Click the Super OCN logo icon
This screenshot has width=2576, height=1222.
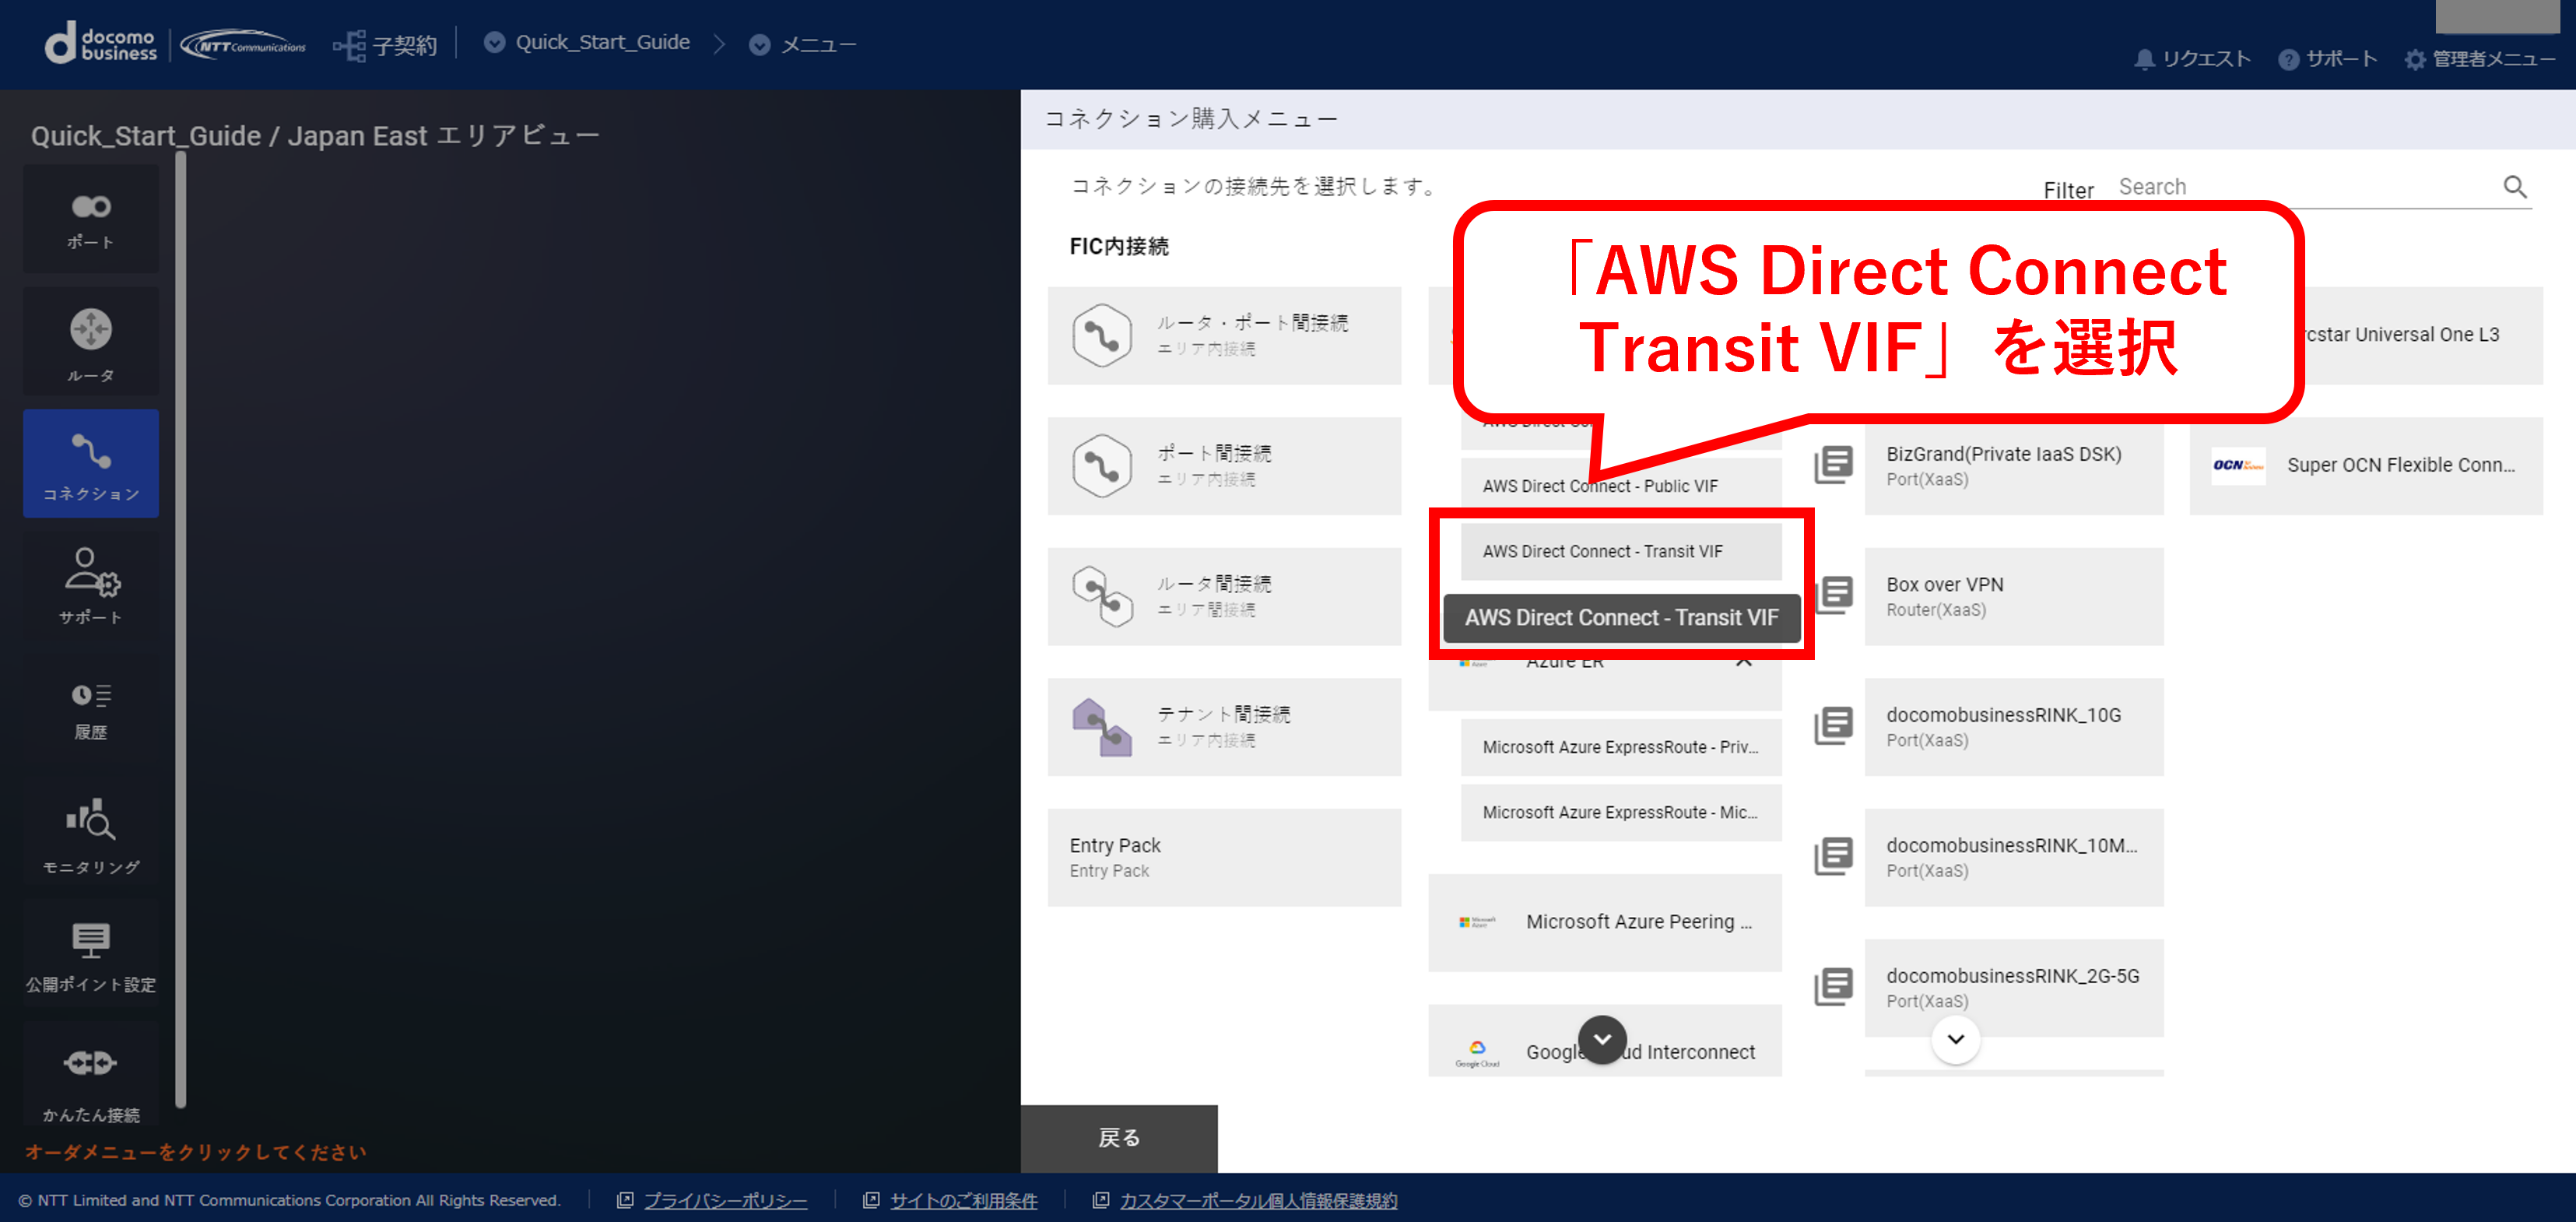point(2238,466)
